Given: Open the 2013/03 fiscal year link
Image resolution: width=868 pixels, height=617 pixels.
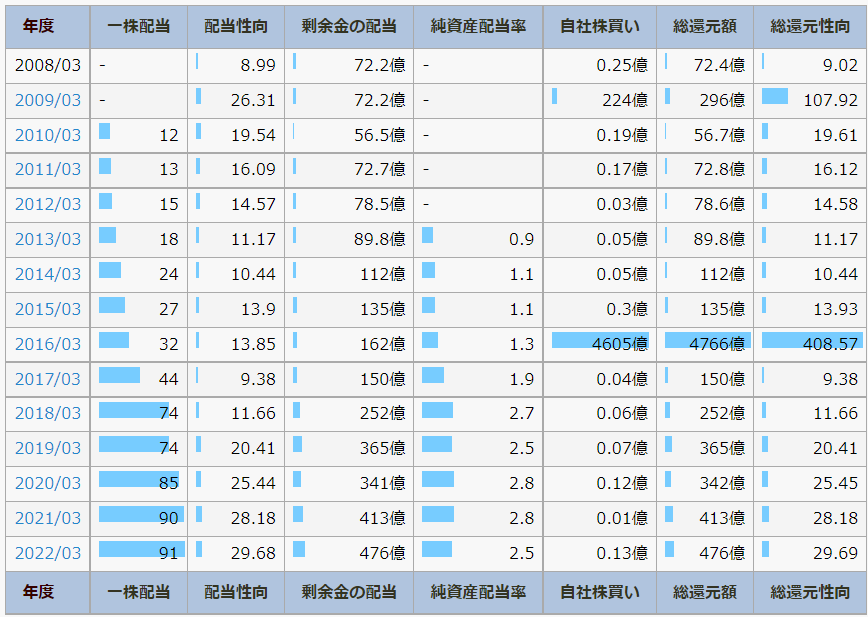Looking at the screenshot, I should coord(48,239).
